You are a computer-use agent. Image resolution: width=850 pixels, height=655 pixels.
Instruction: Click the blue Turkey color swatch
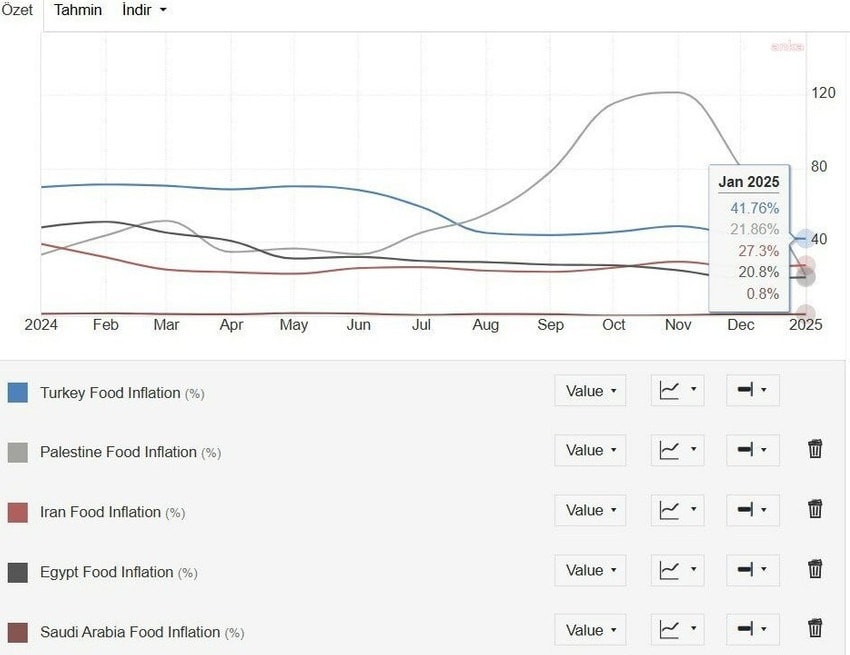(18, 392)
